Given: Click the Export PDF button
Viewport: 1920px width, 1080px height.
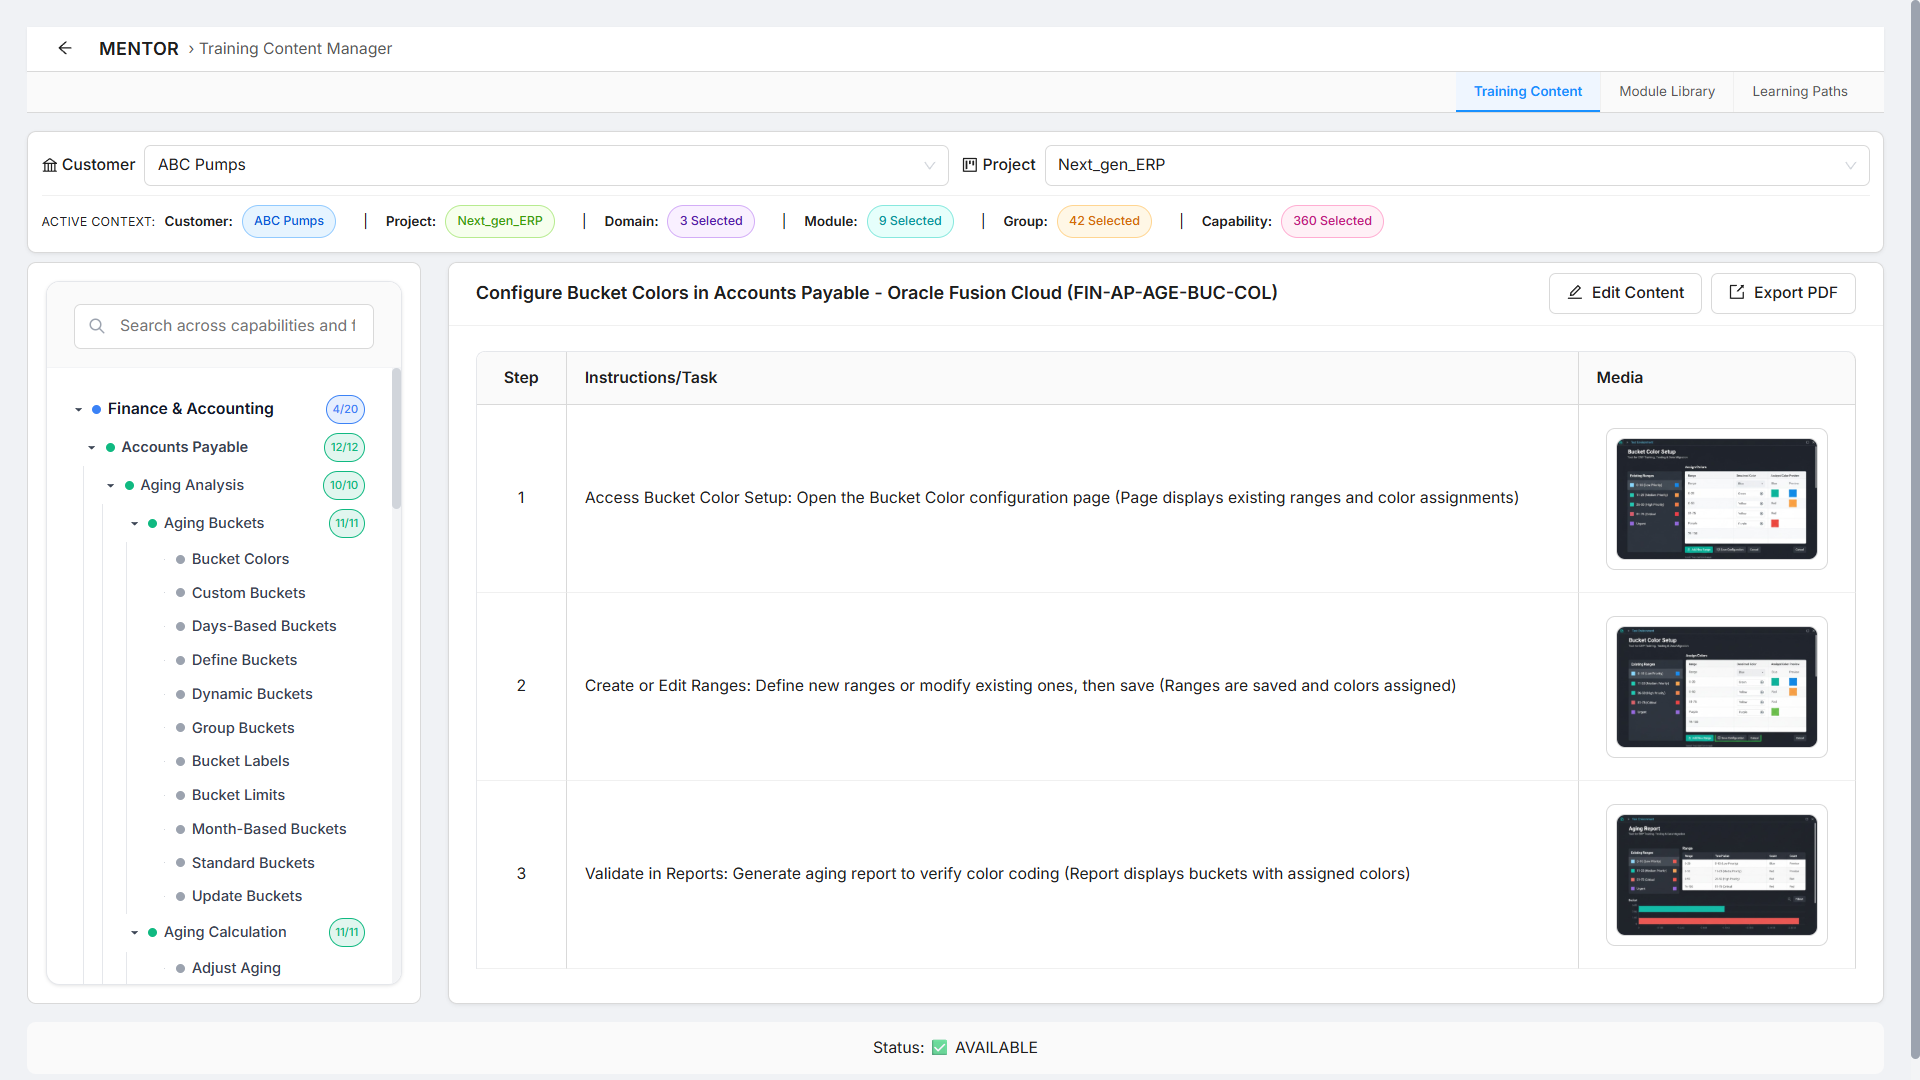Looking at the screenshot, I should point(1783,293).
